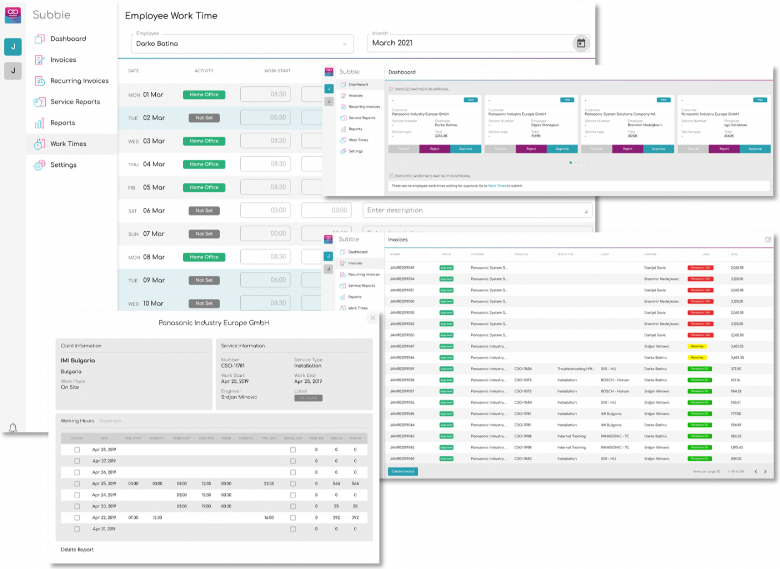The image size is (780, 569).
Task: Click Invoices icon in the Dashboard window sidebar
Action: pyautogui.click(x=343, y=95)
